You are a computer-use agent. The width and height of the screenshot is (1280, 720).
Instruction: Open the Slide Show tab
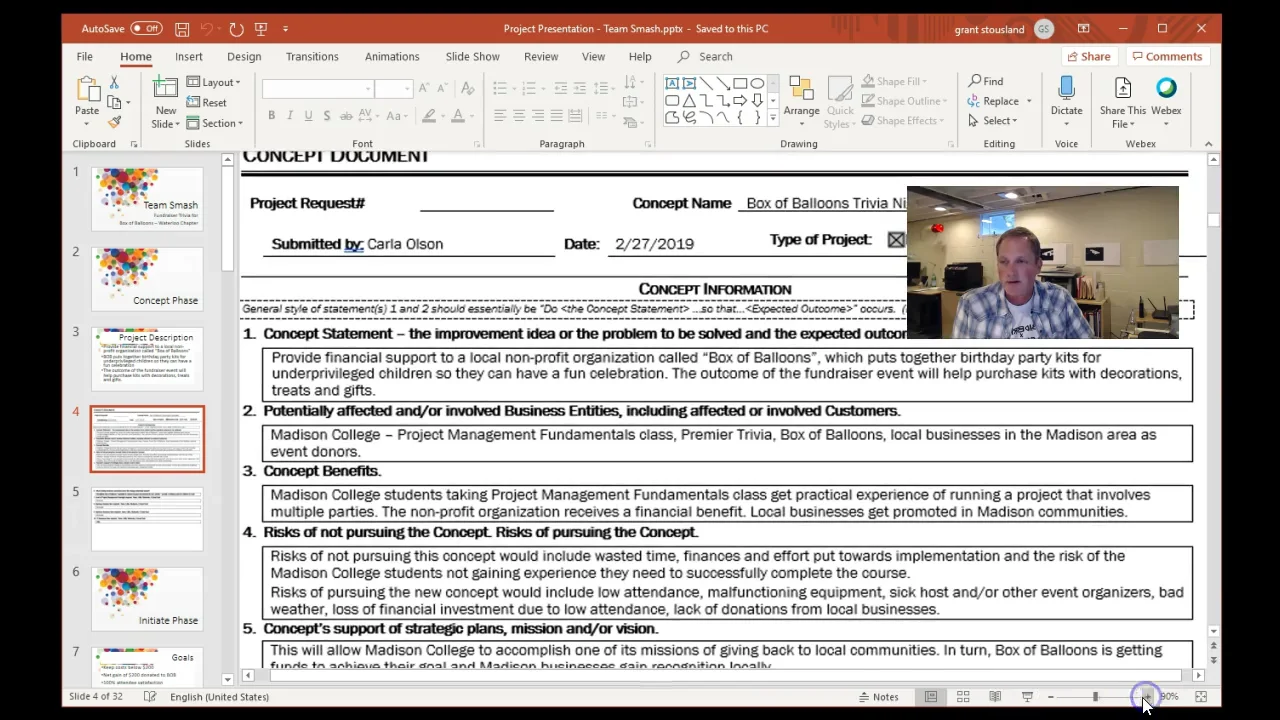[x=472, y=57]
